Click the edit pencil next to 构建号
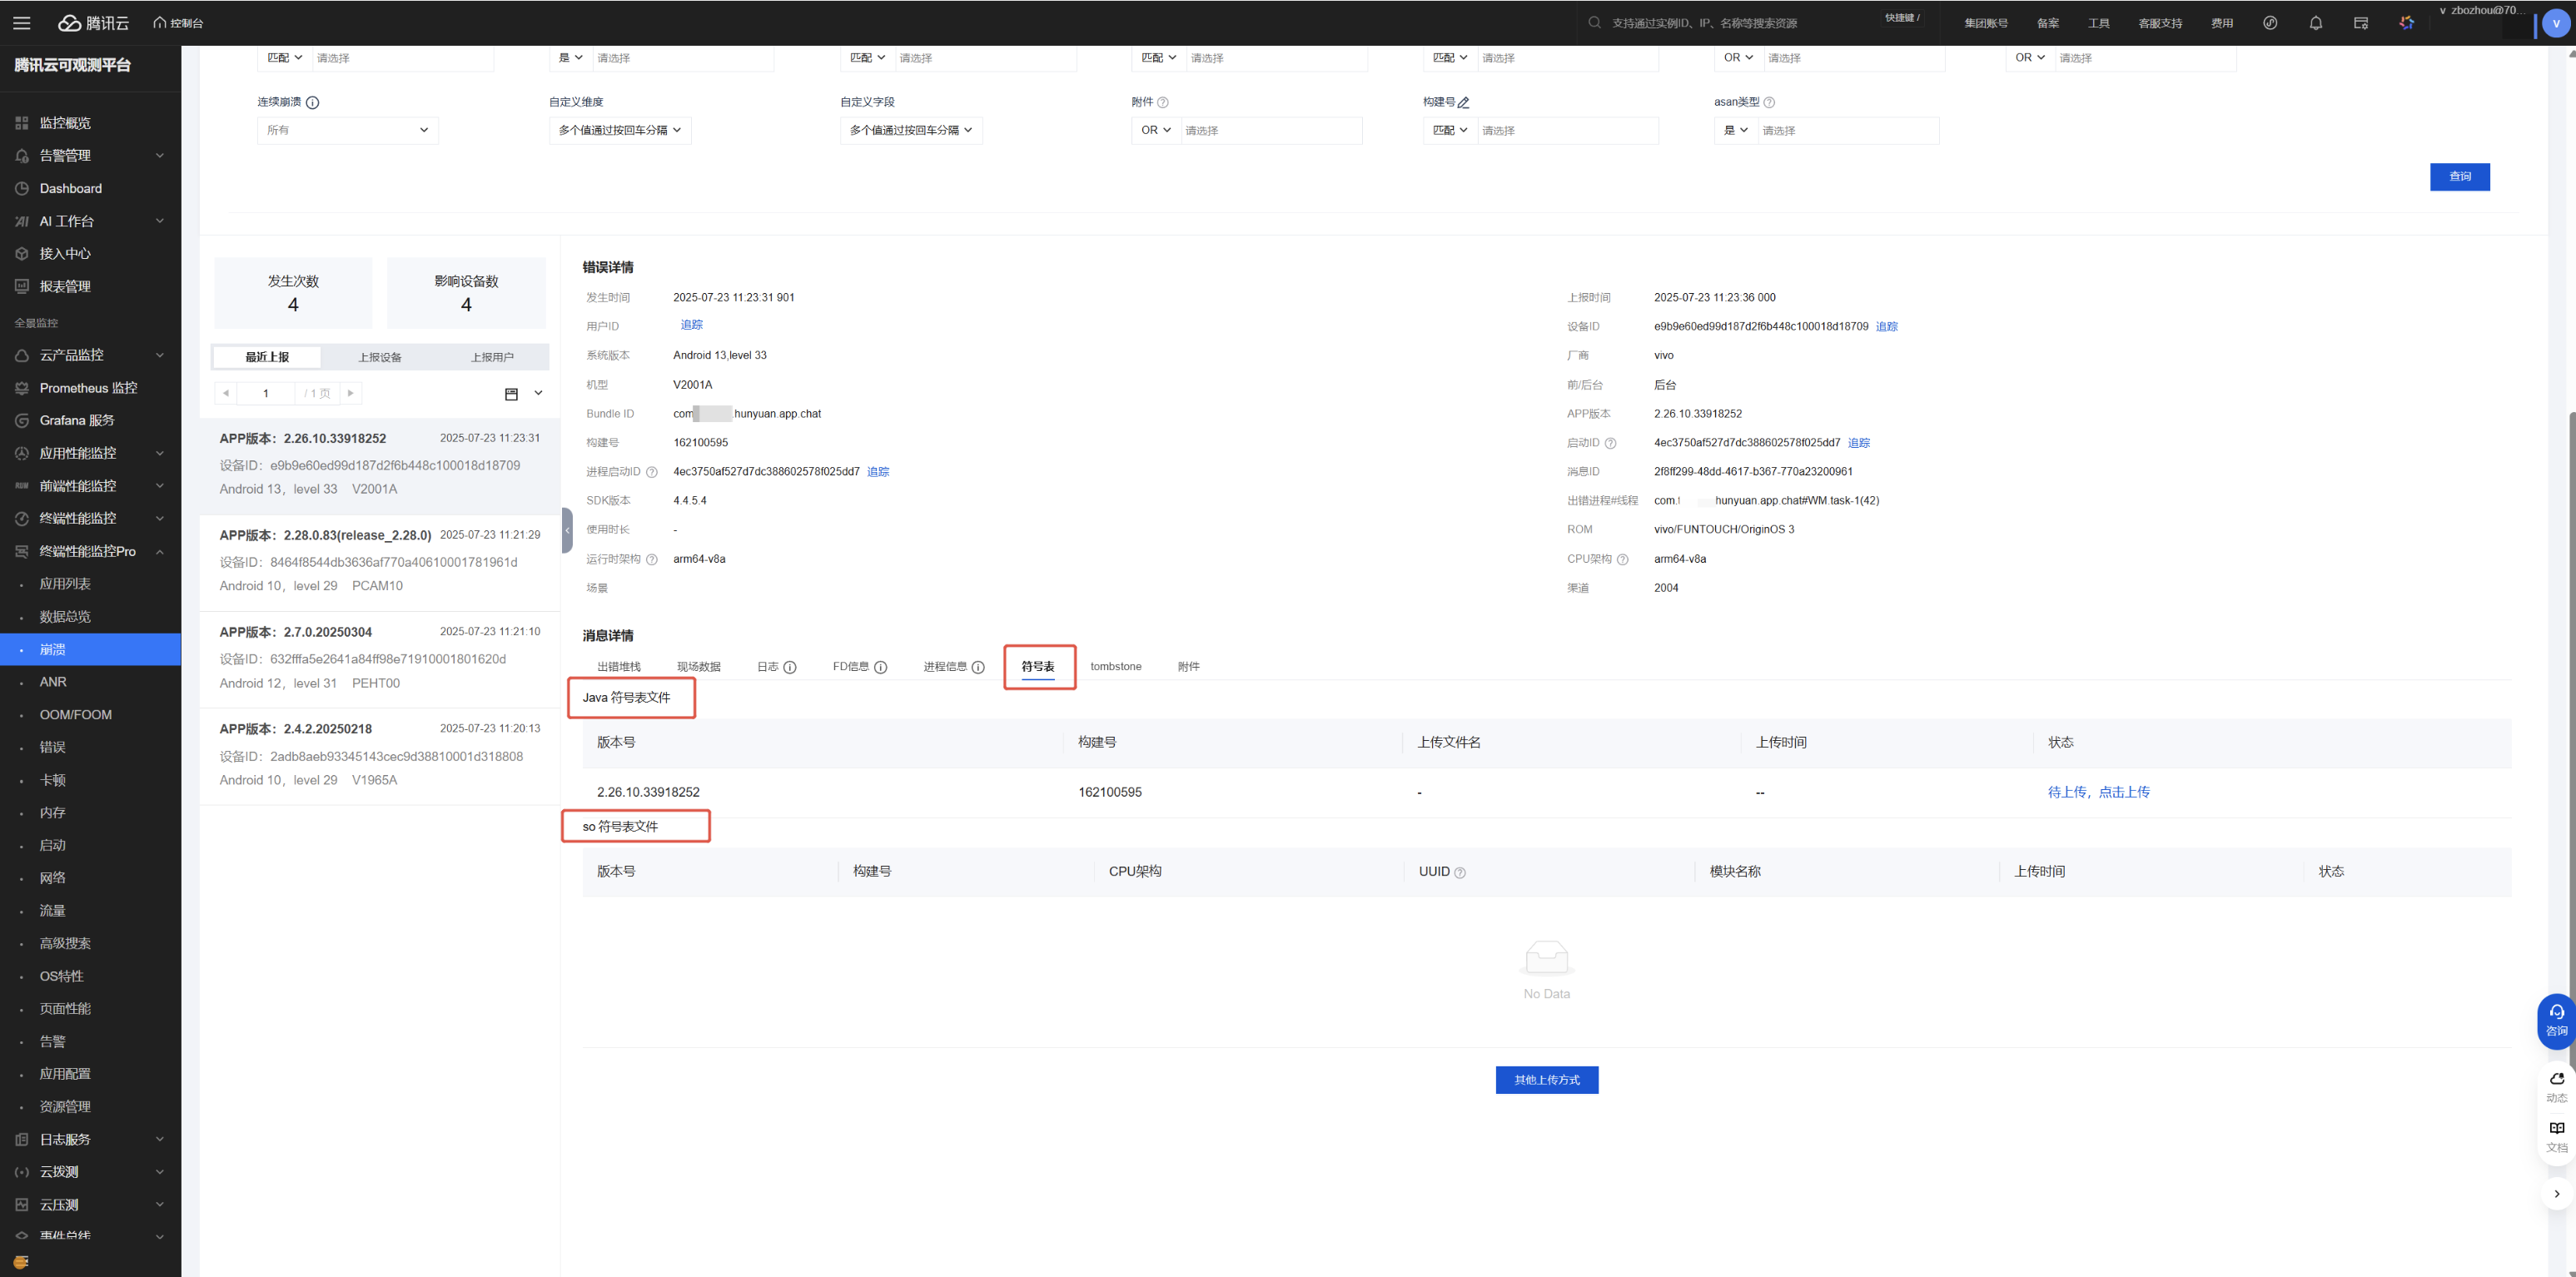Screen dimensions: 2576x1277 point(1464,102)
